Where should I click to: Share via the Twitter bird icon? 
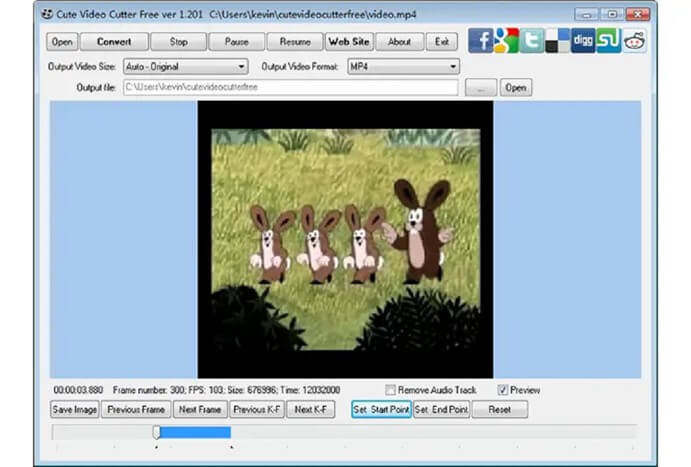(x=532, y=41)
